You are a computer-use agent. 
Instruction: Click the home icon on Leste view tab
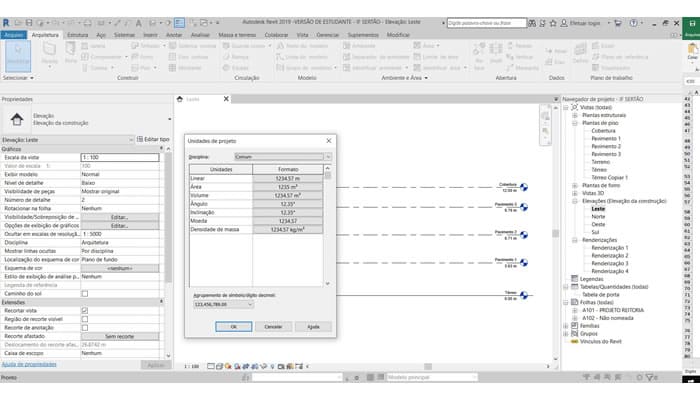pos(180,99)
